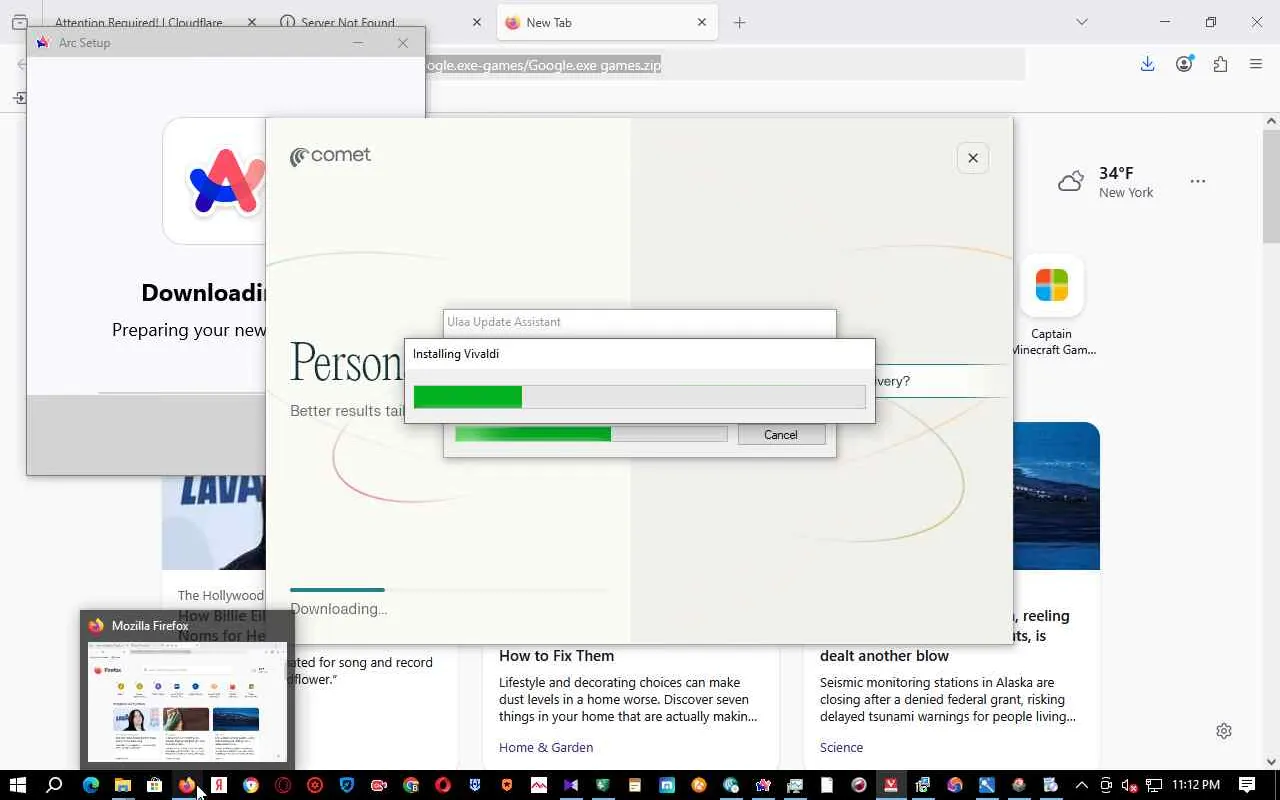
Task: Close the New Tab tab
Action: click(702, 22)
